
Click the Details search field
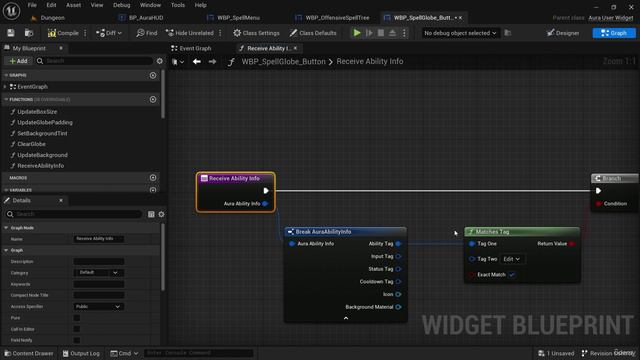(73, 214)
